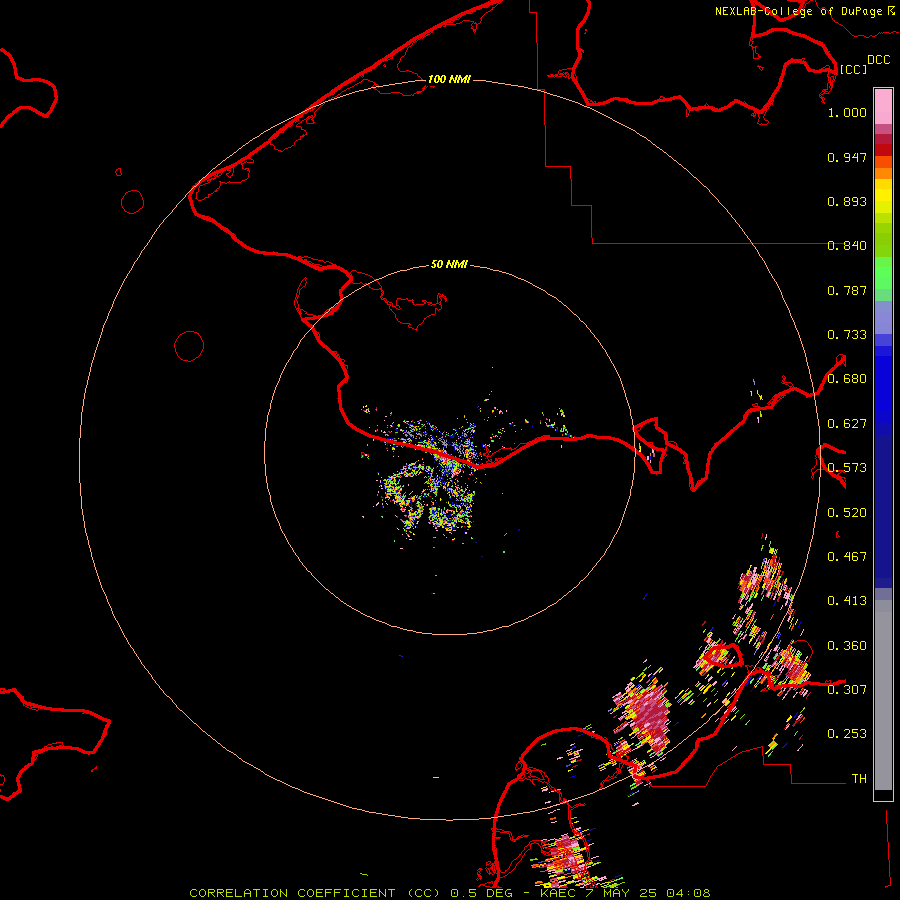Select the 0.467 scale value

coord(847,557)
